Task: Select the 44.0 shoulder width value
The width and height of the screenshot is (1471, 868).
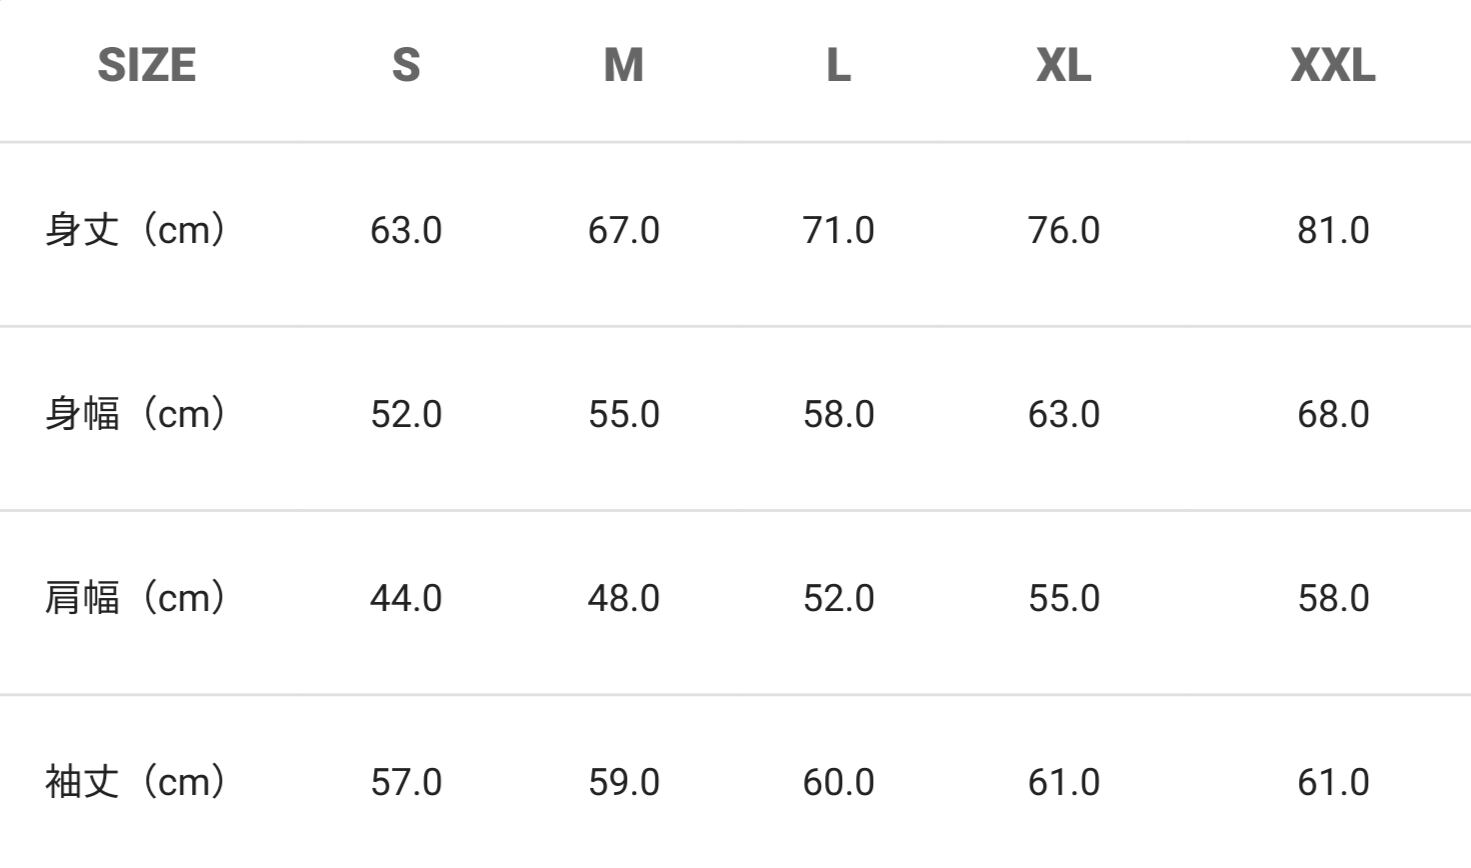Action: 405,598
